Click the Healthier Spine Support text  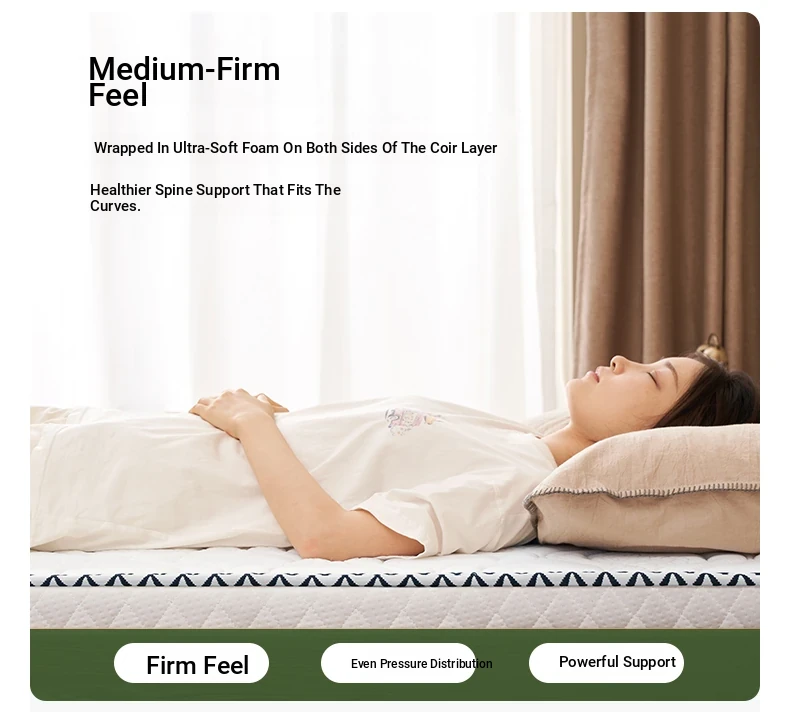215,198
